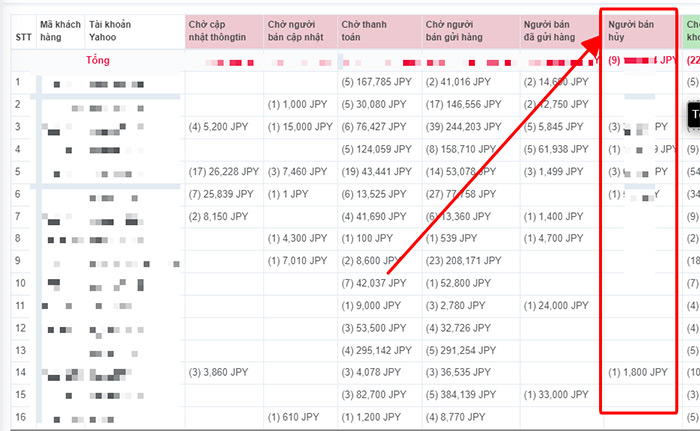700x431 pixels.
Task: Open cell (1) 9,000 JPY
Action: click(x=371, y=305)
